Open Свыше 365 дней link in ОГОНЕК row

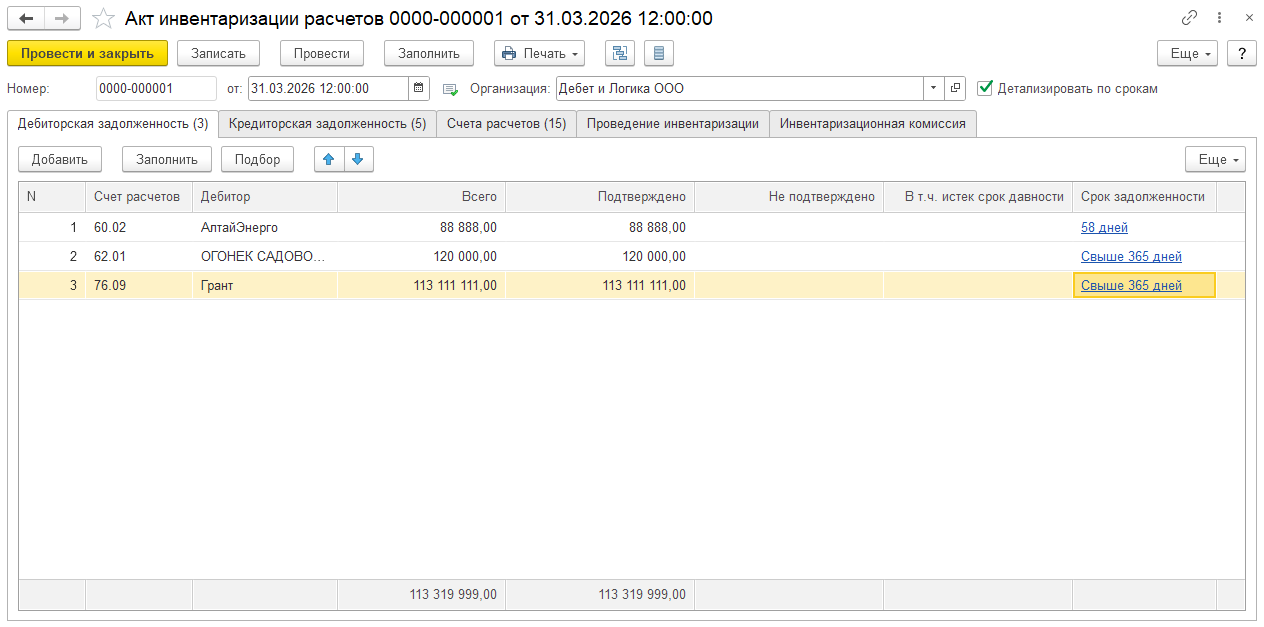[1131, 257]
